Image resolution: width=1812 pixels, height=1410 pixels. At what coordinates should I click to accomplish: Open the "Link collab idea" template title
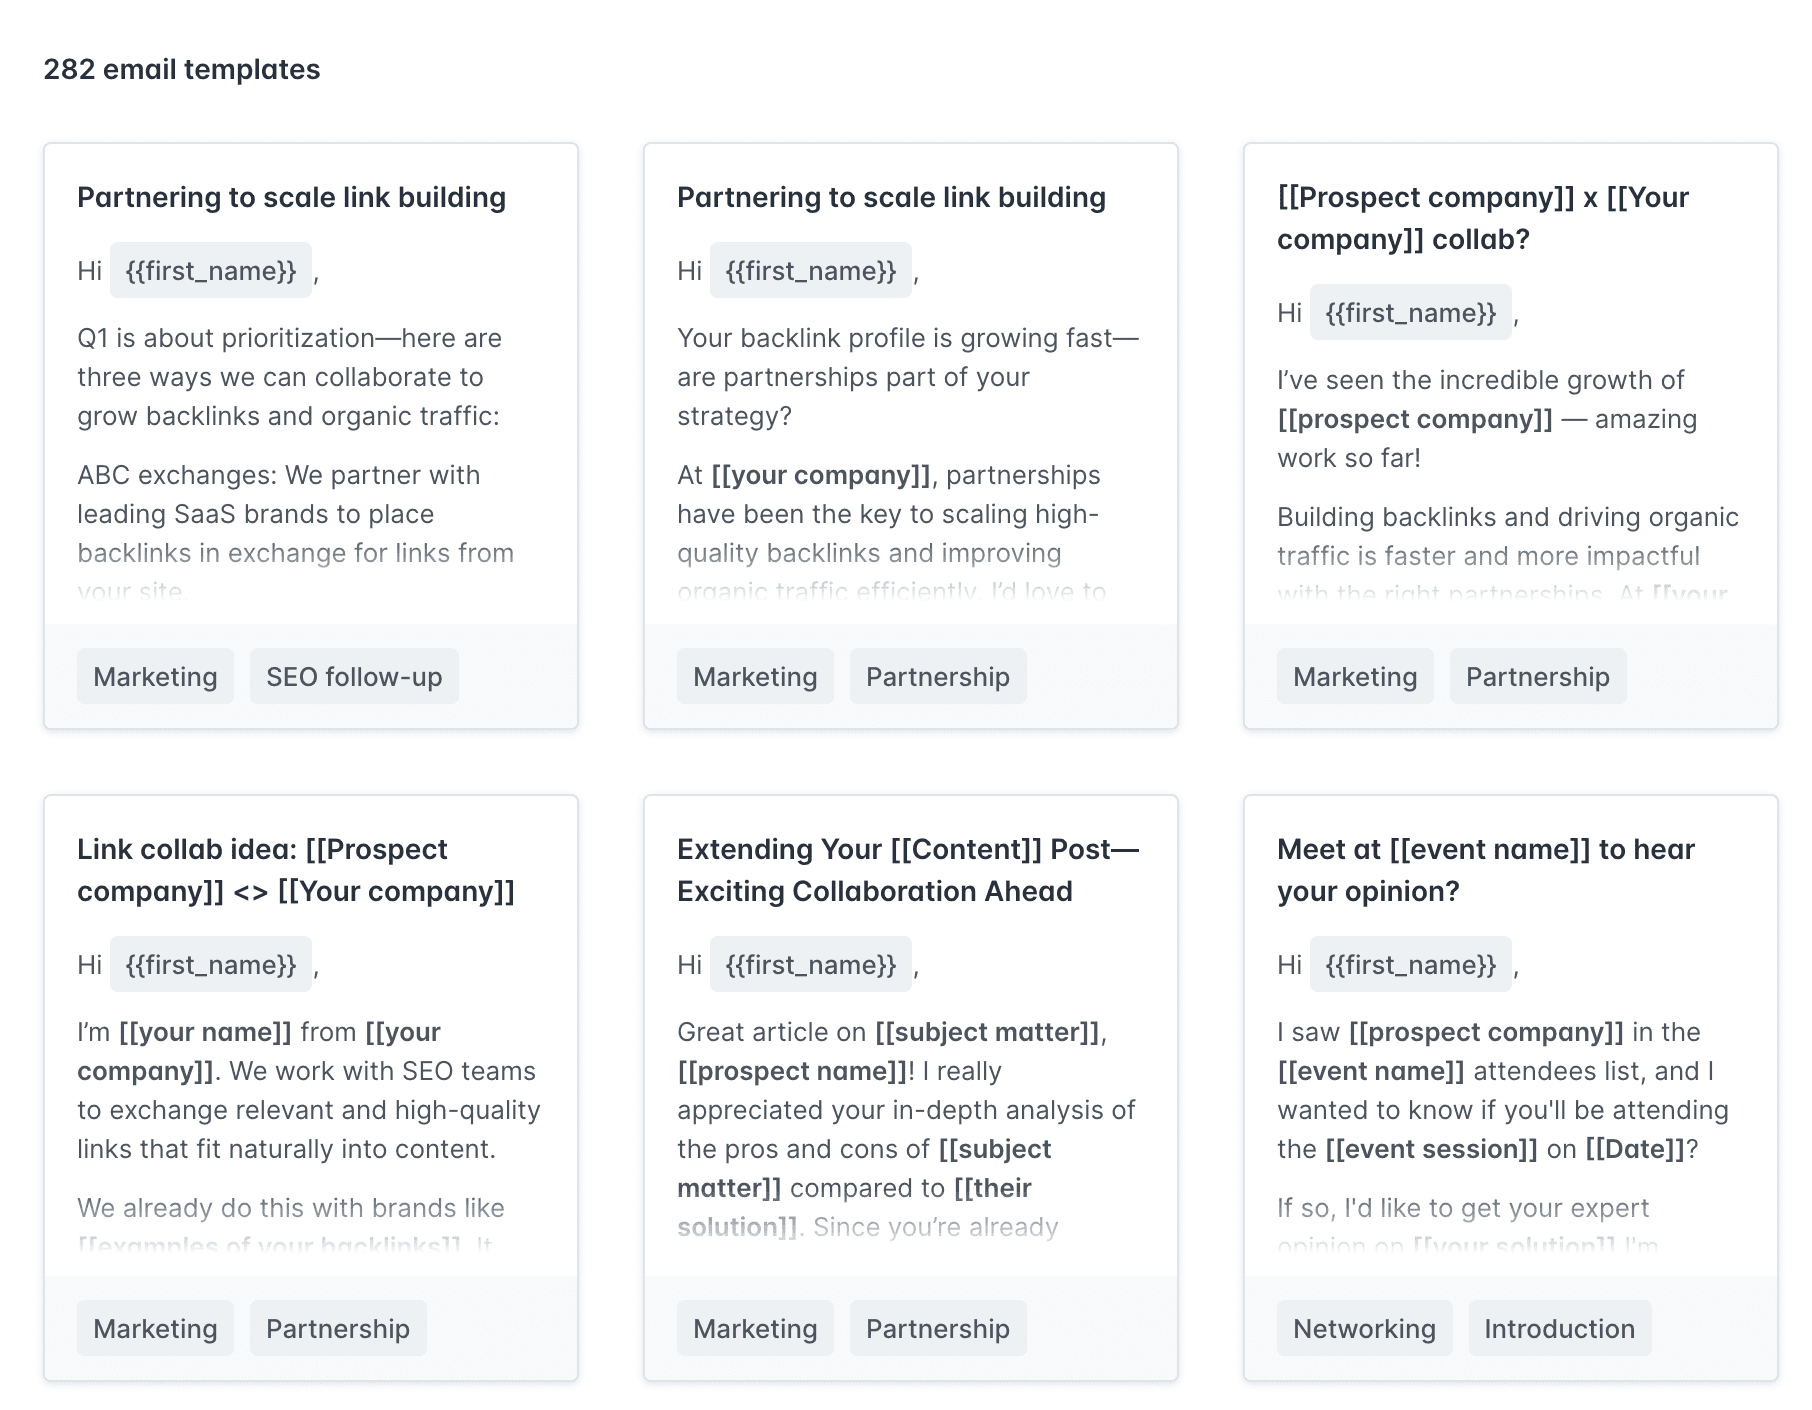click(296, 870)
